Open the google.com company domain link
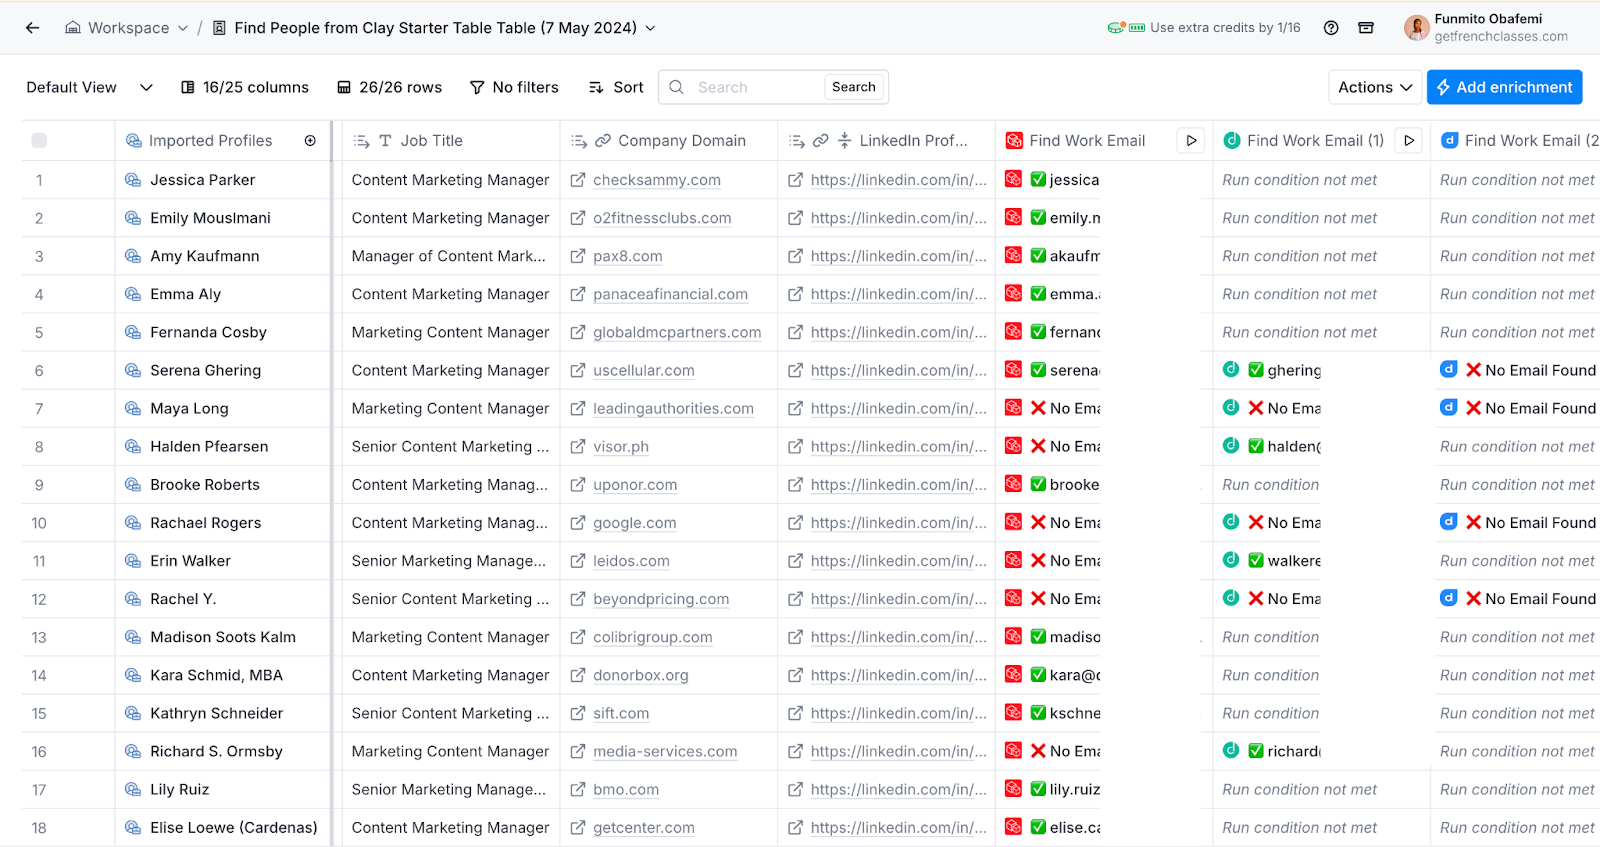Image resolution: width=1600 pixels, height=847 pixels. (634, 523)
